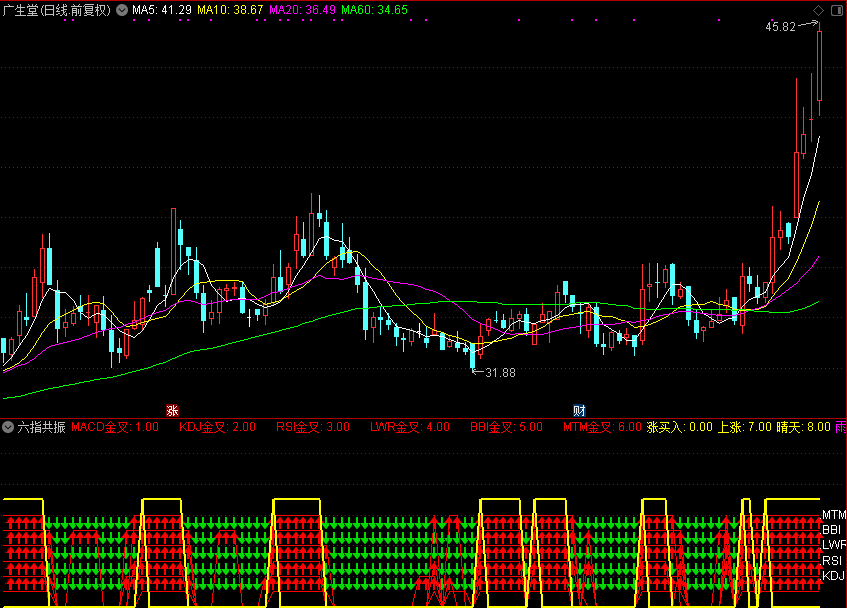The image size is (847, 608).
Task: Expand the 六指共振 indicator menu arrow
Action: point(8,427)
